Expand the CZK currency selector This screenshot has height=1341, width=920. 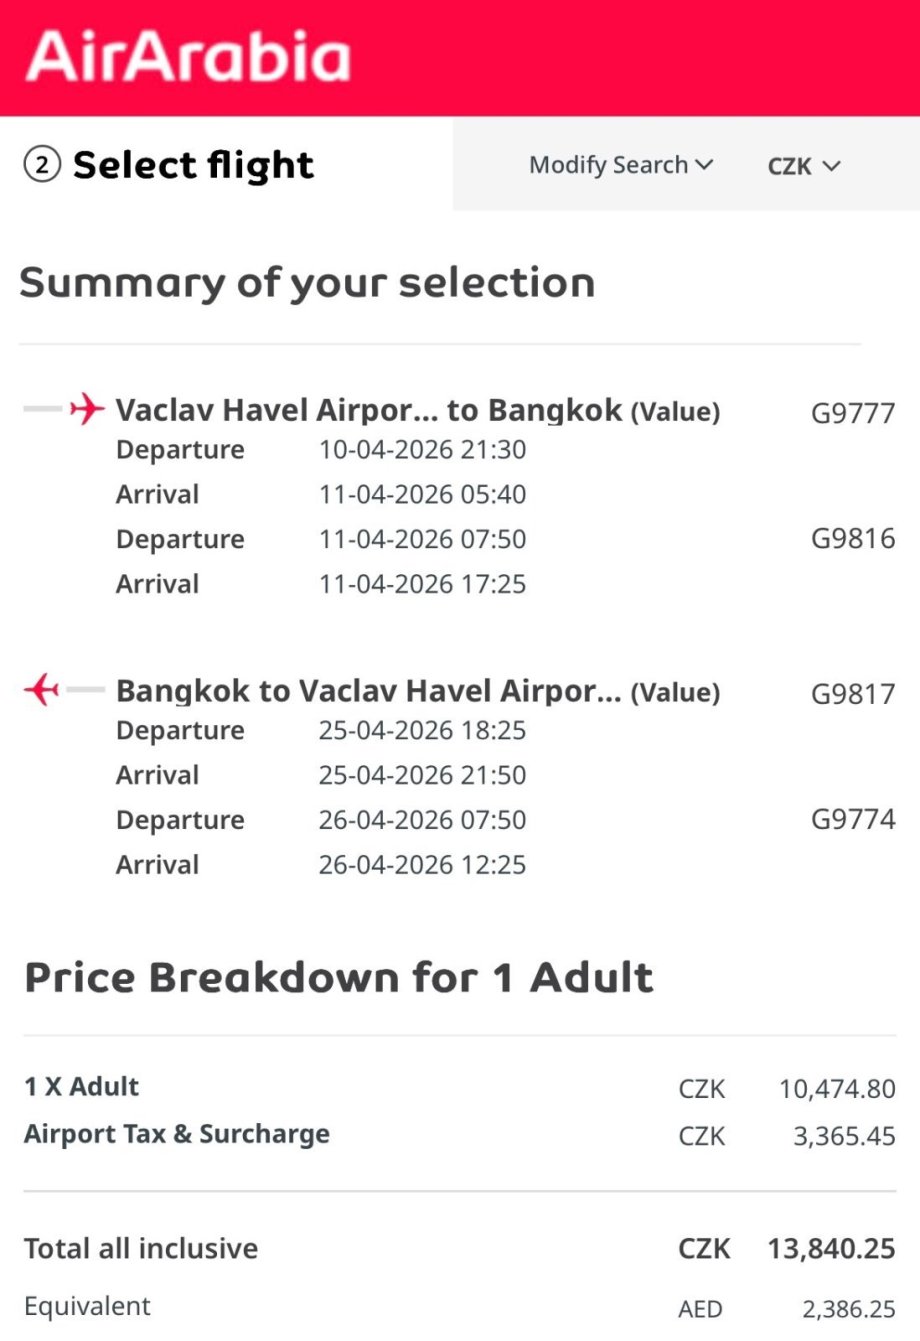coord(803,166)
